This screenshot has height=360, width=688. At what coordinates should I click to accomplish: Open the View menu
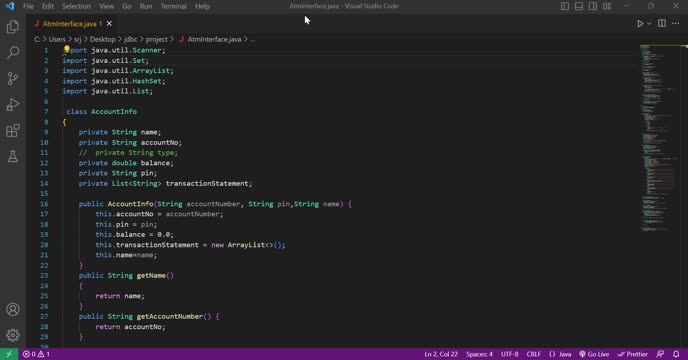(x=106, y=6)
